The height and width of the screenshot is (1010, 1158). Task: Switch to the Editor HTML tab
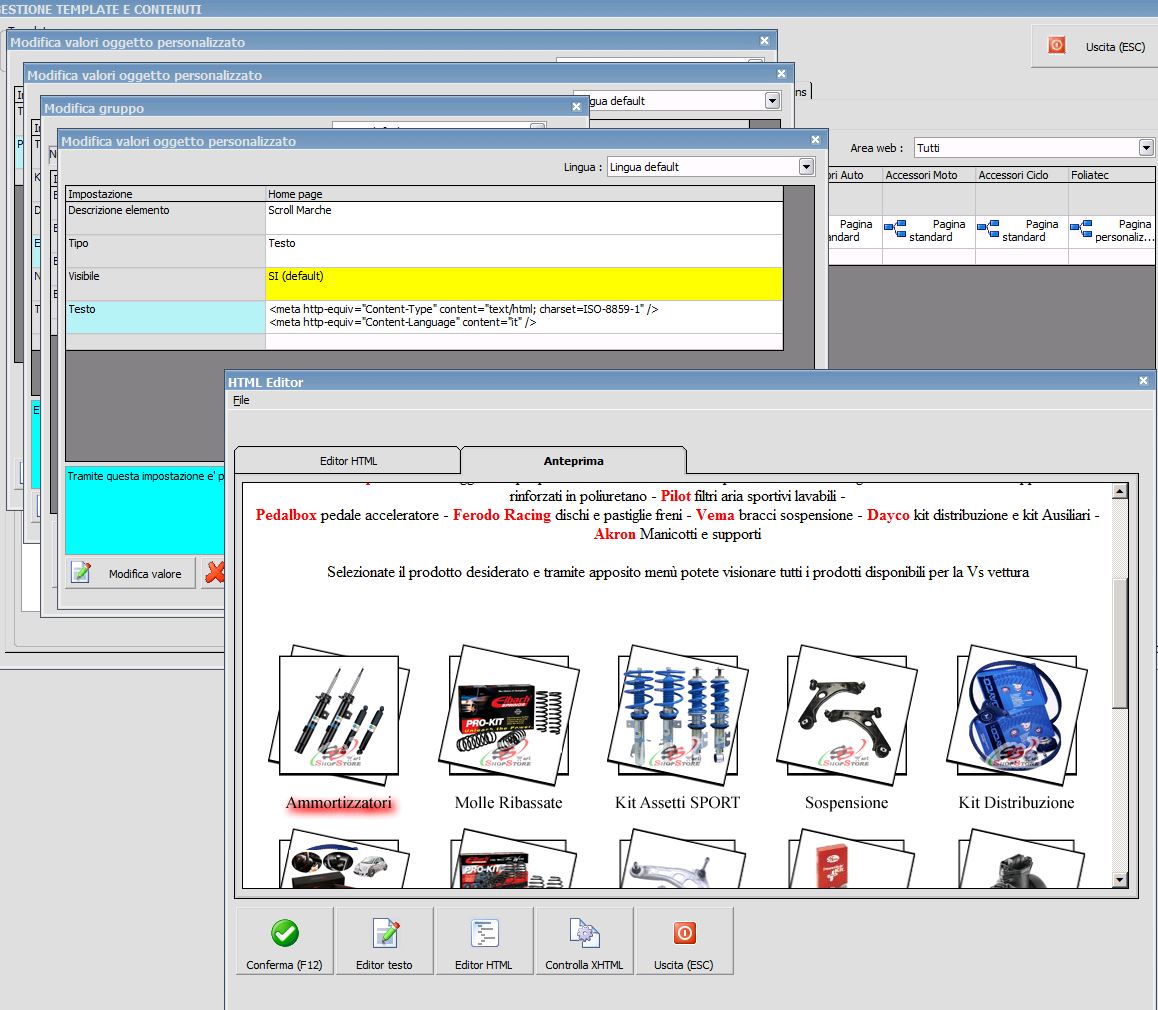coord(348,461)
